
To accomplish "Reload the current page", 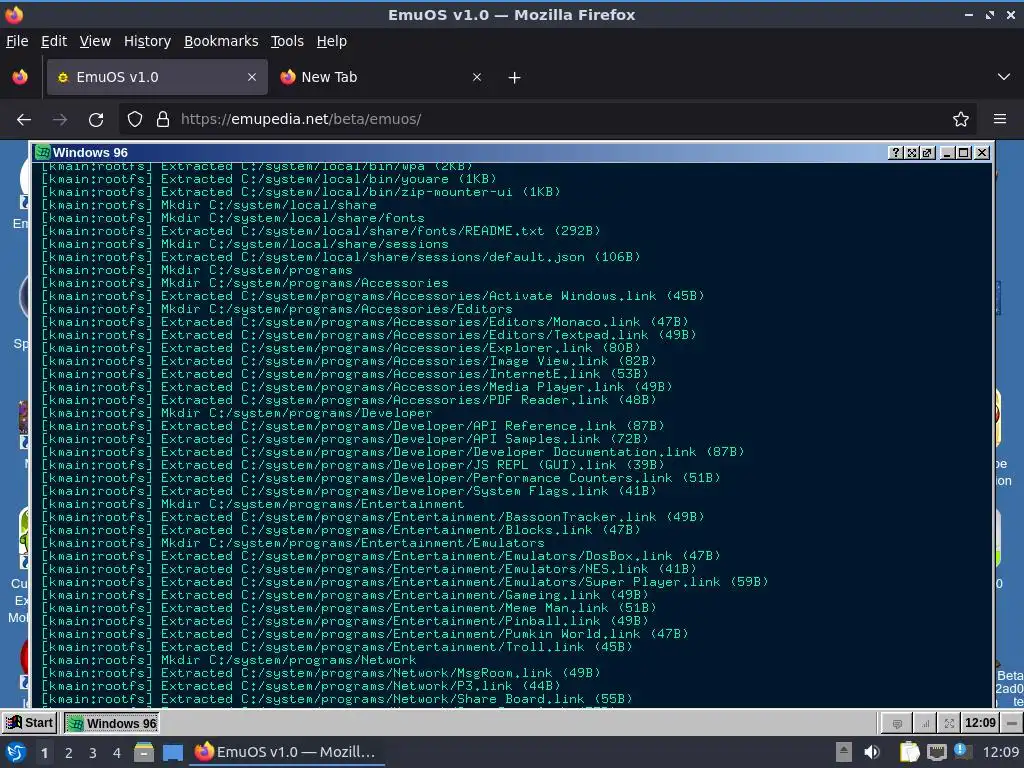I will click(96, 120).
